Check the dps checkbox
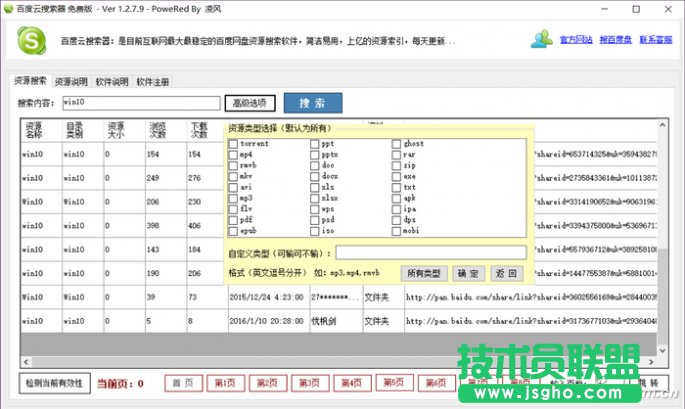The height and width of the screenshot is (409, 685). [396, 220]
